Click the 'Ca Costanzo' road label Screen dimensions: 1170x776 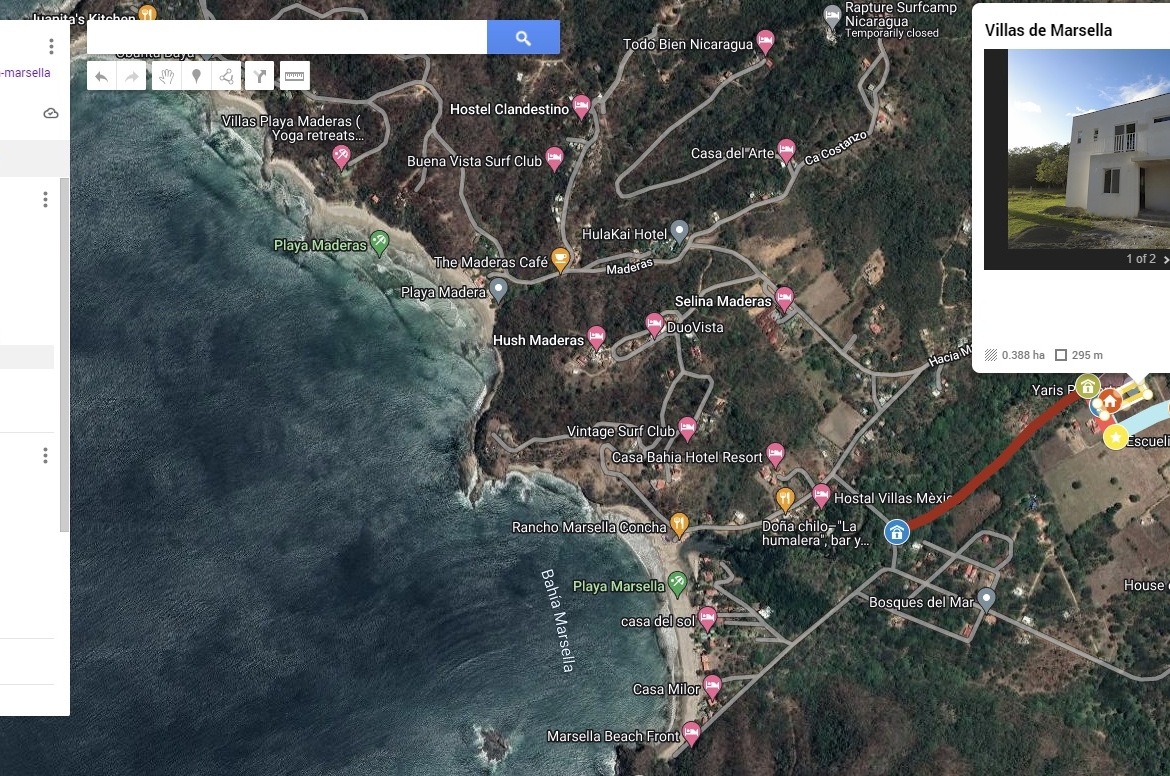(x=836, y=148)
